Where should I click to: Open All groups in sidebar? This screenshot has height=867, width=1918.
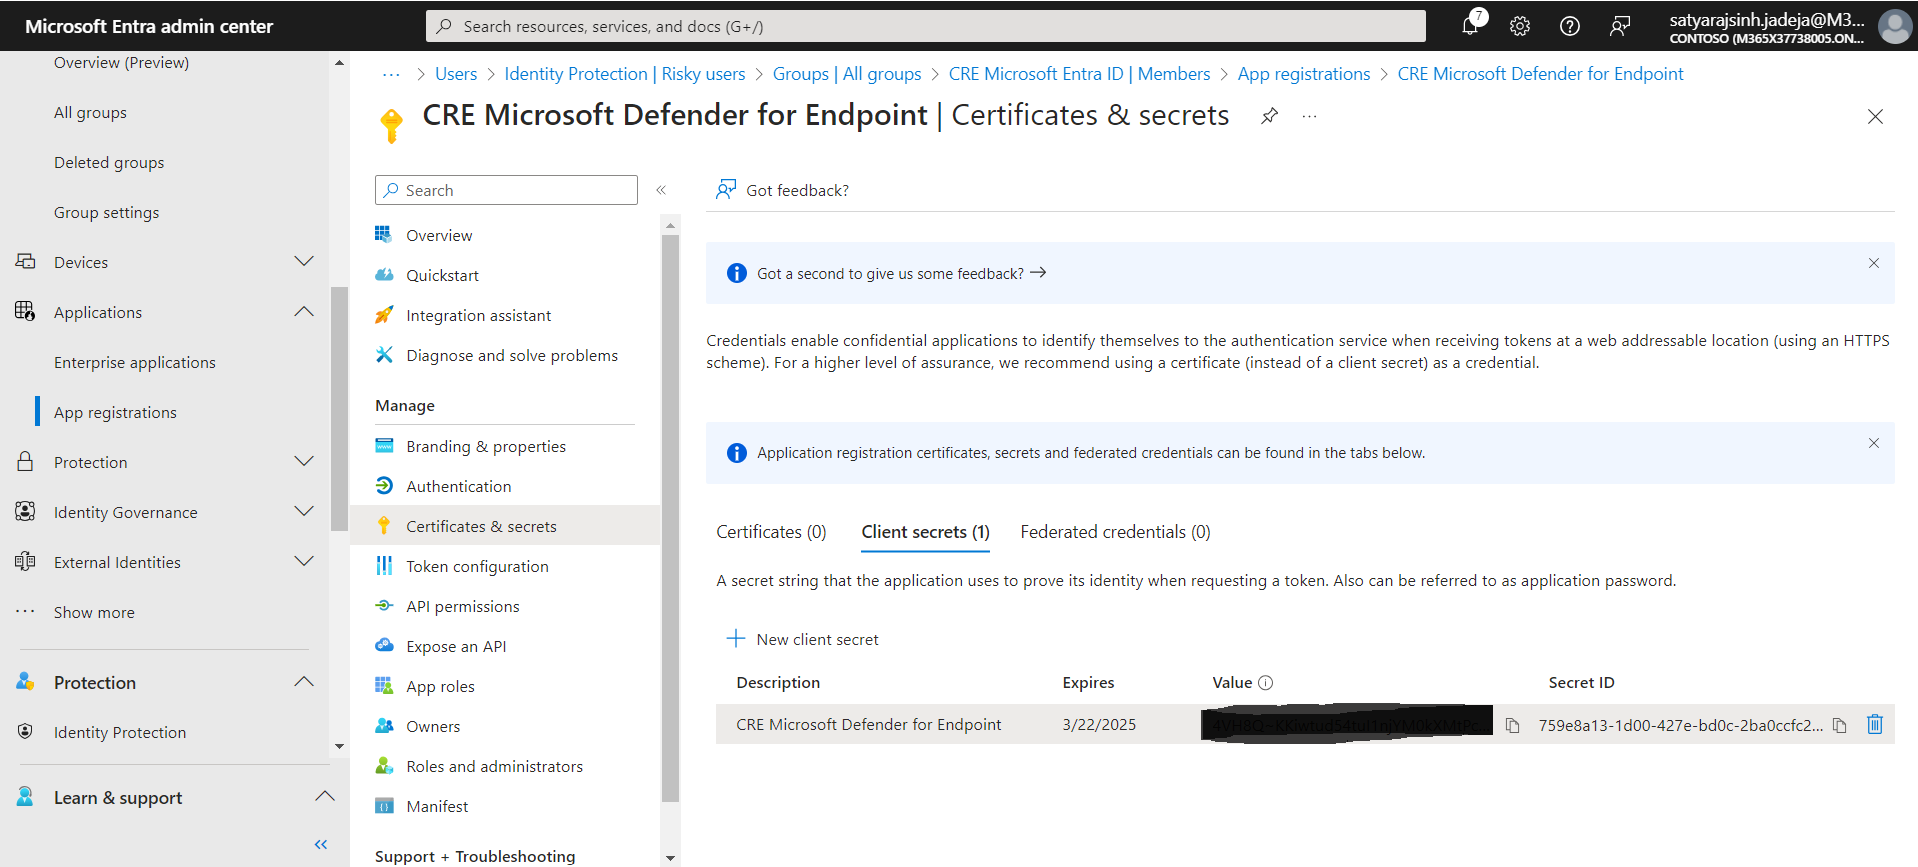(90, 112)
